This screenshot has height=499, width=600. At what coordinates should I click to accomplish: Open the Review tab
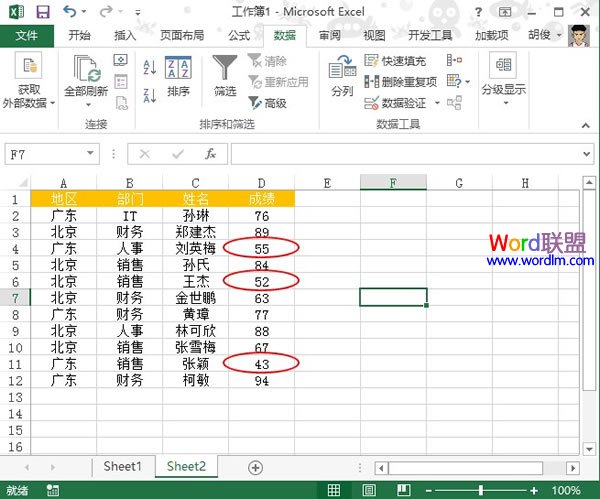(x=329, y=36)
